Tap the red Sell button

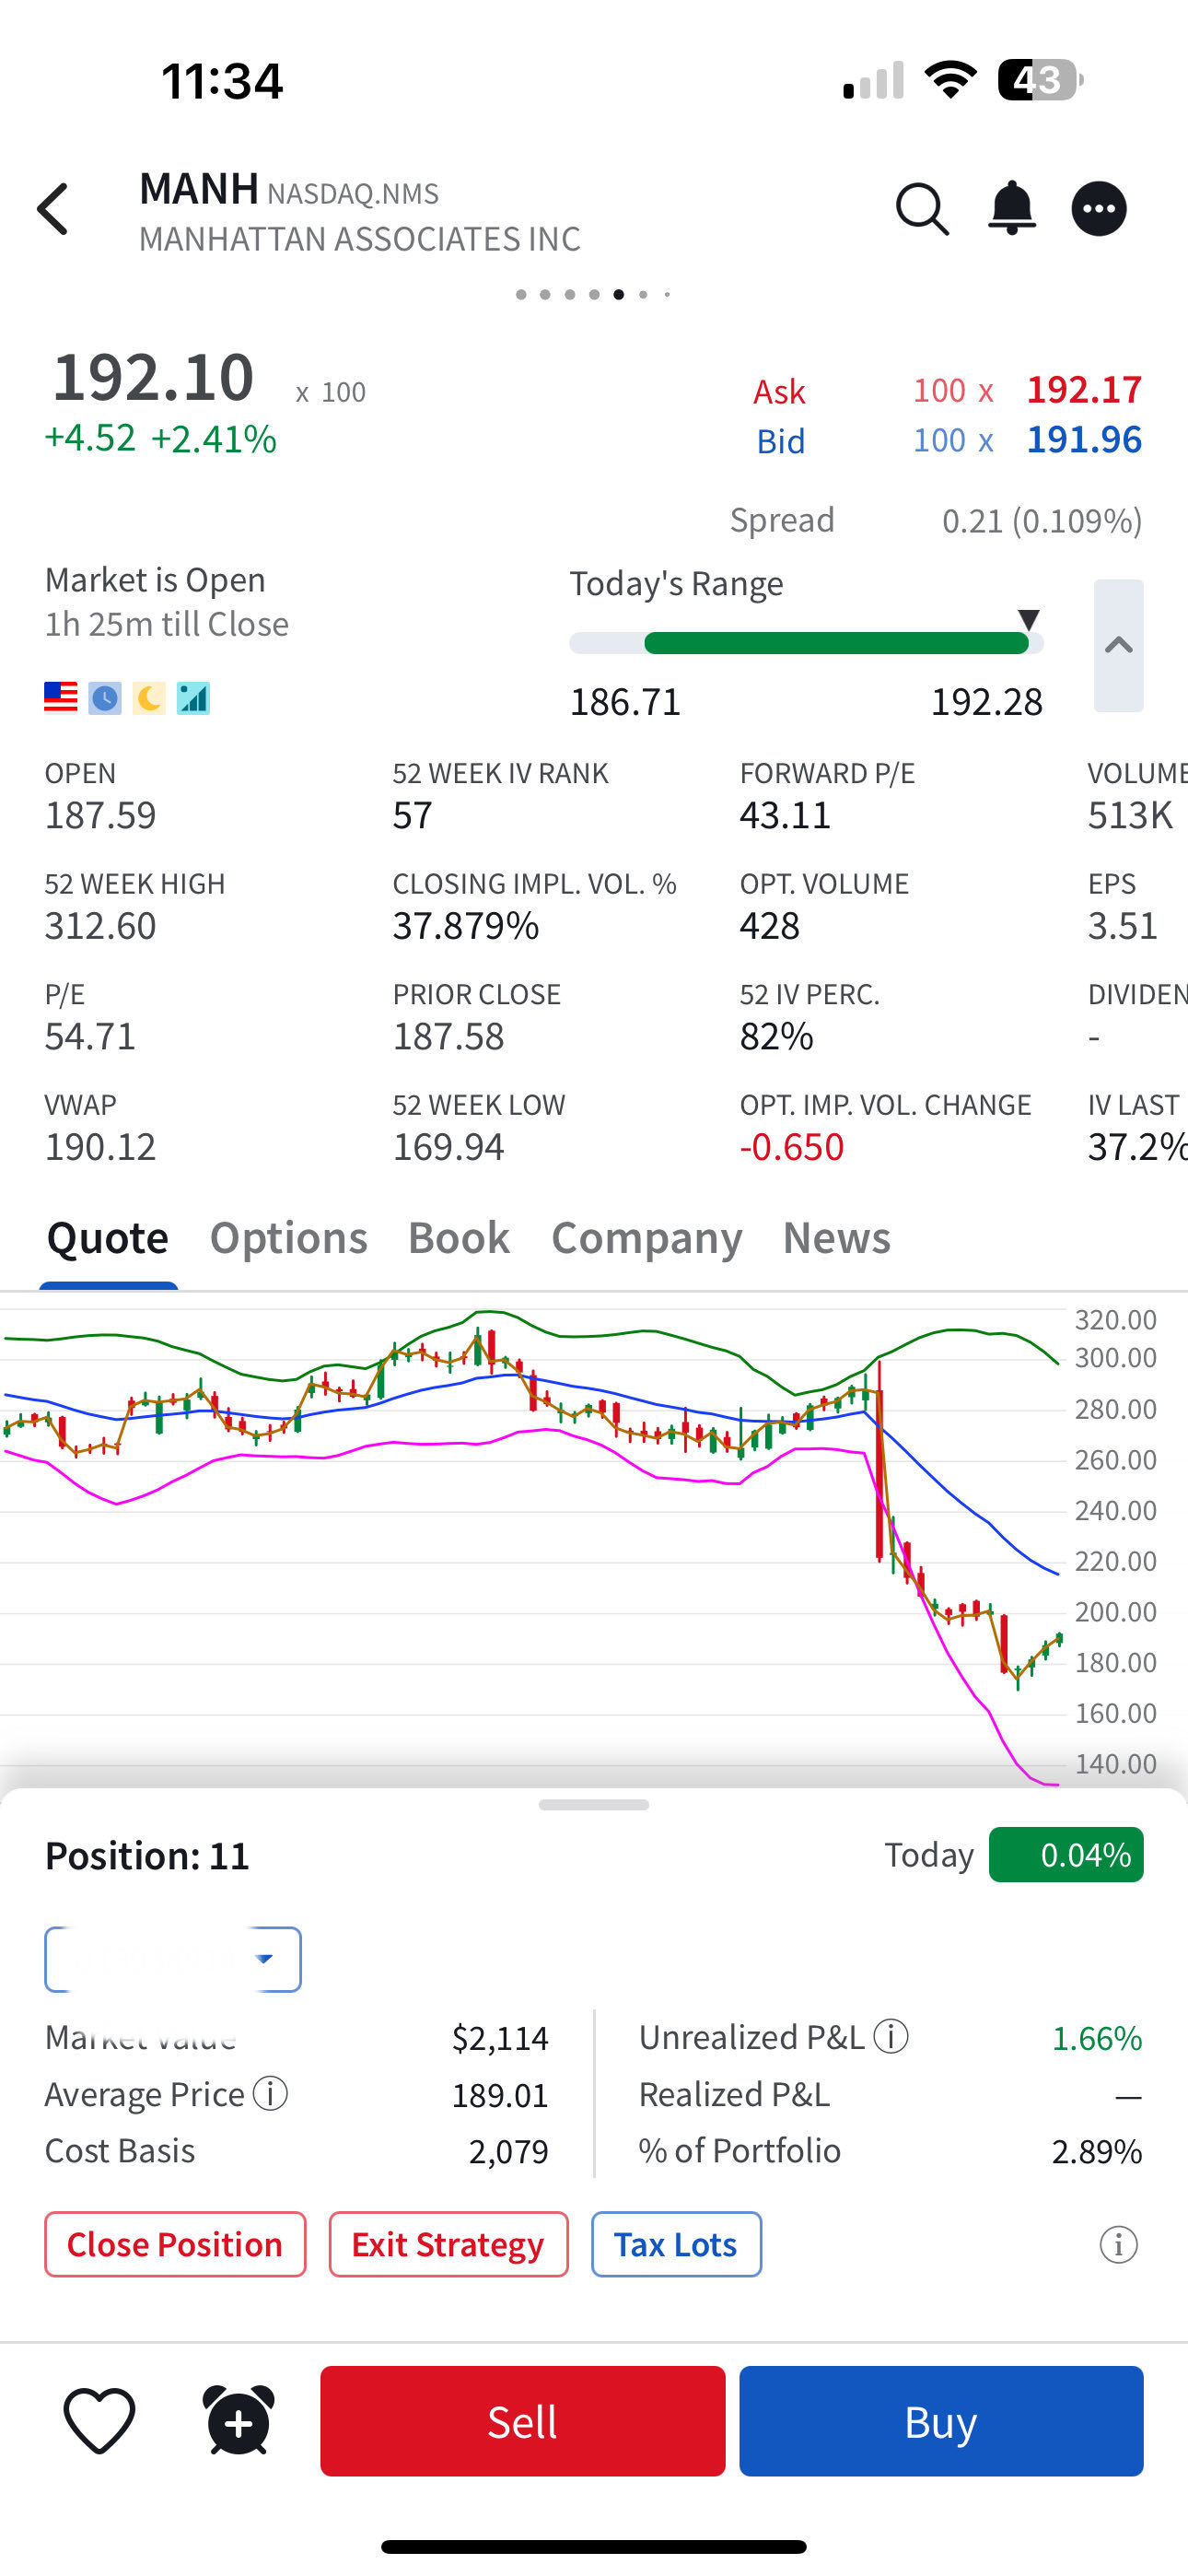(x=522, y=2421)
